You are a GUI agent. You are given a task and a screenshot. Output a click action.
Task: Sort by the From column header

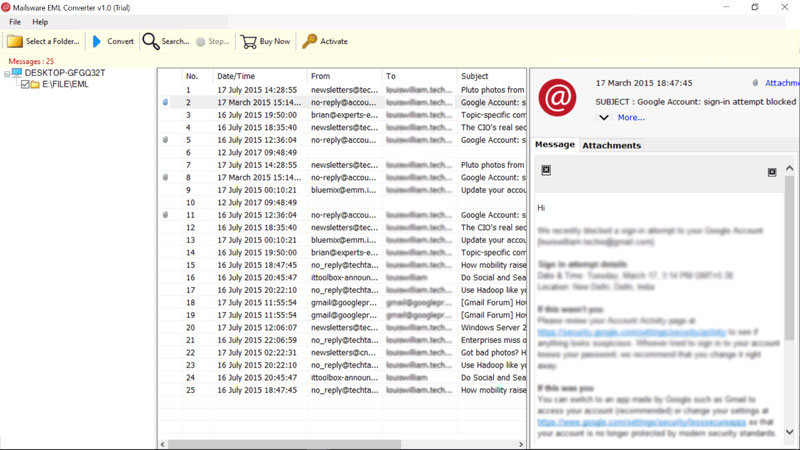point(344,76)
